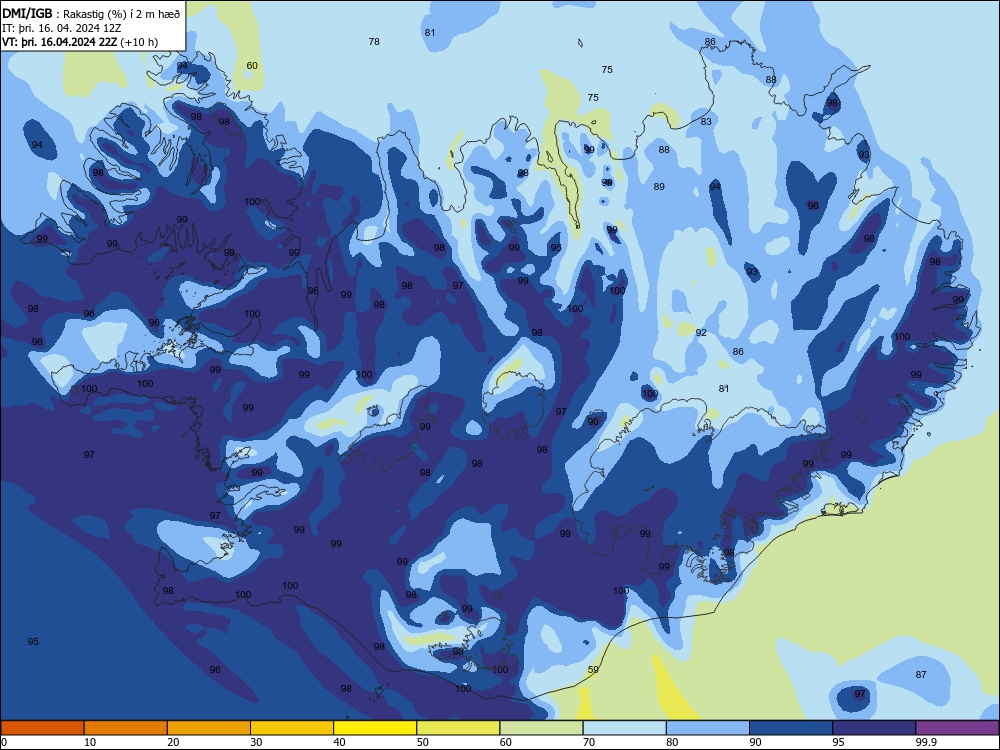Click the 'DMI/IGB' title text
The image size is (1000, 750).
tap(27, 13)
